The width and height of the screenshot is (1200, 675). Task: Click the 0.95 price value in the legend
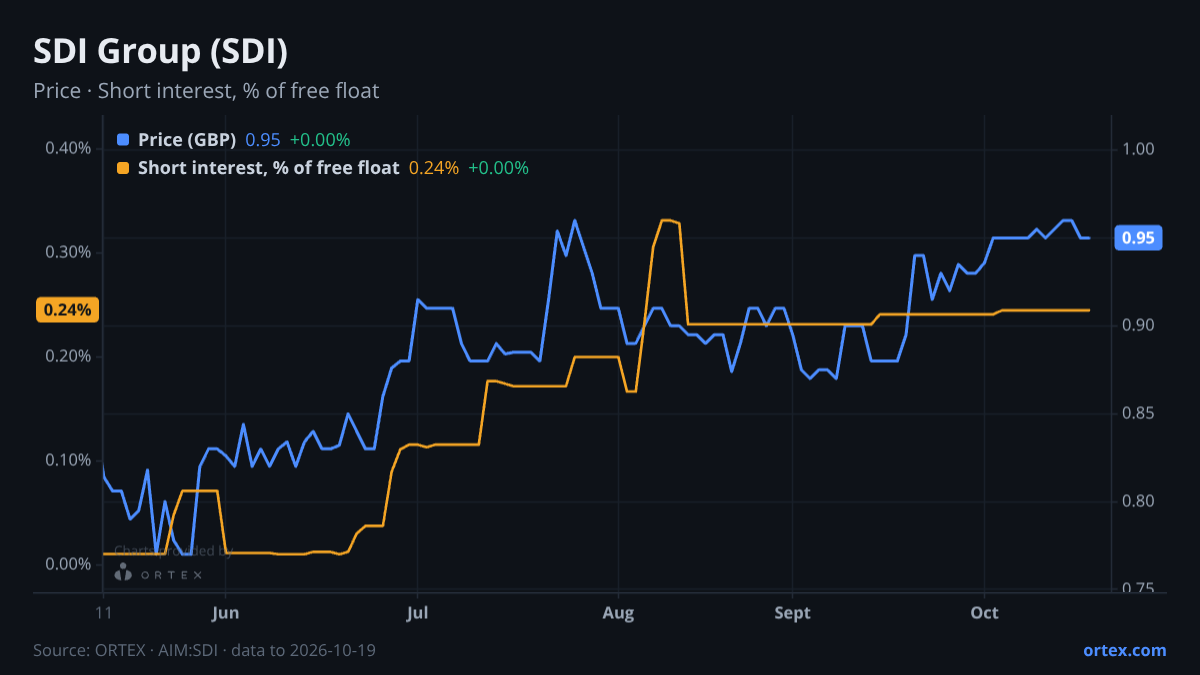[263, 140]
